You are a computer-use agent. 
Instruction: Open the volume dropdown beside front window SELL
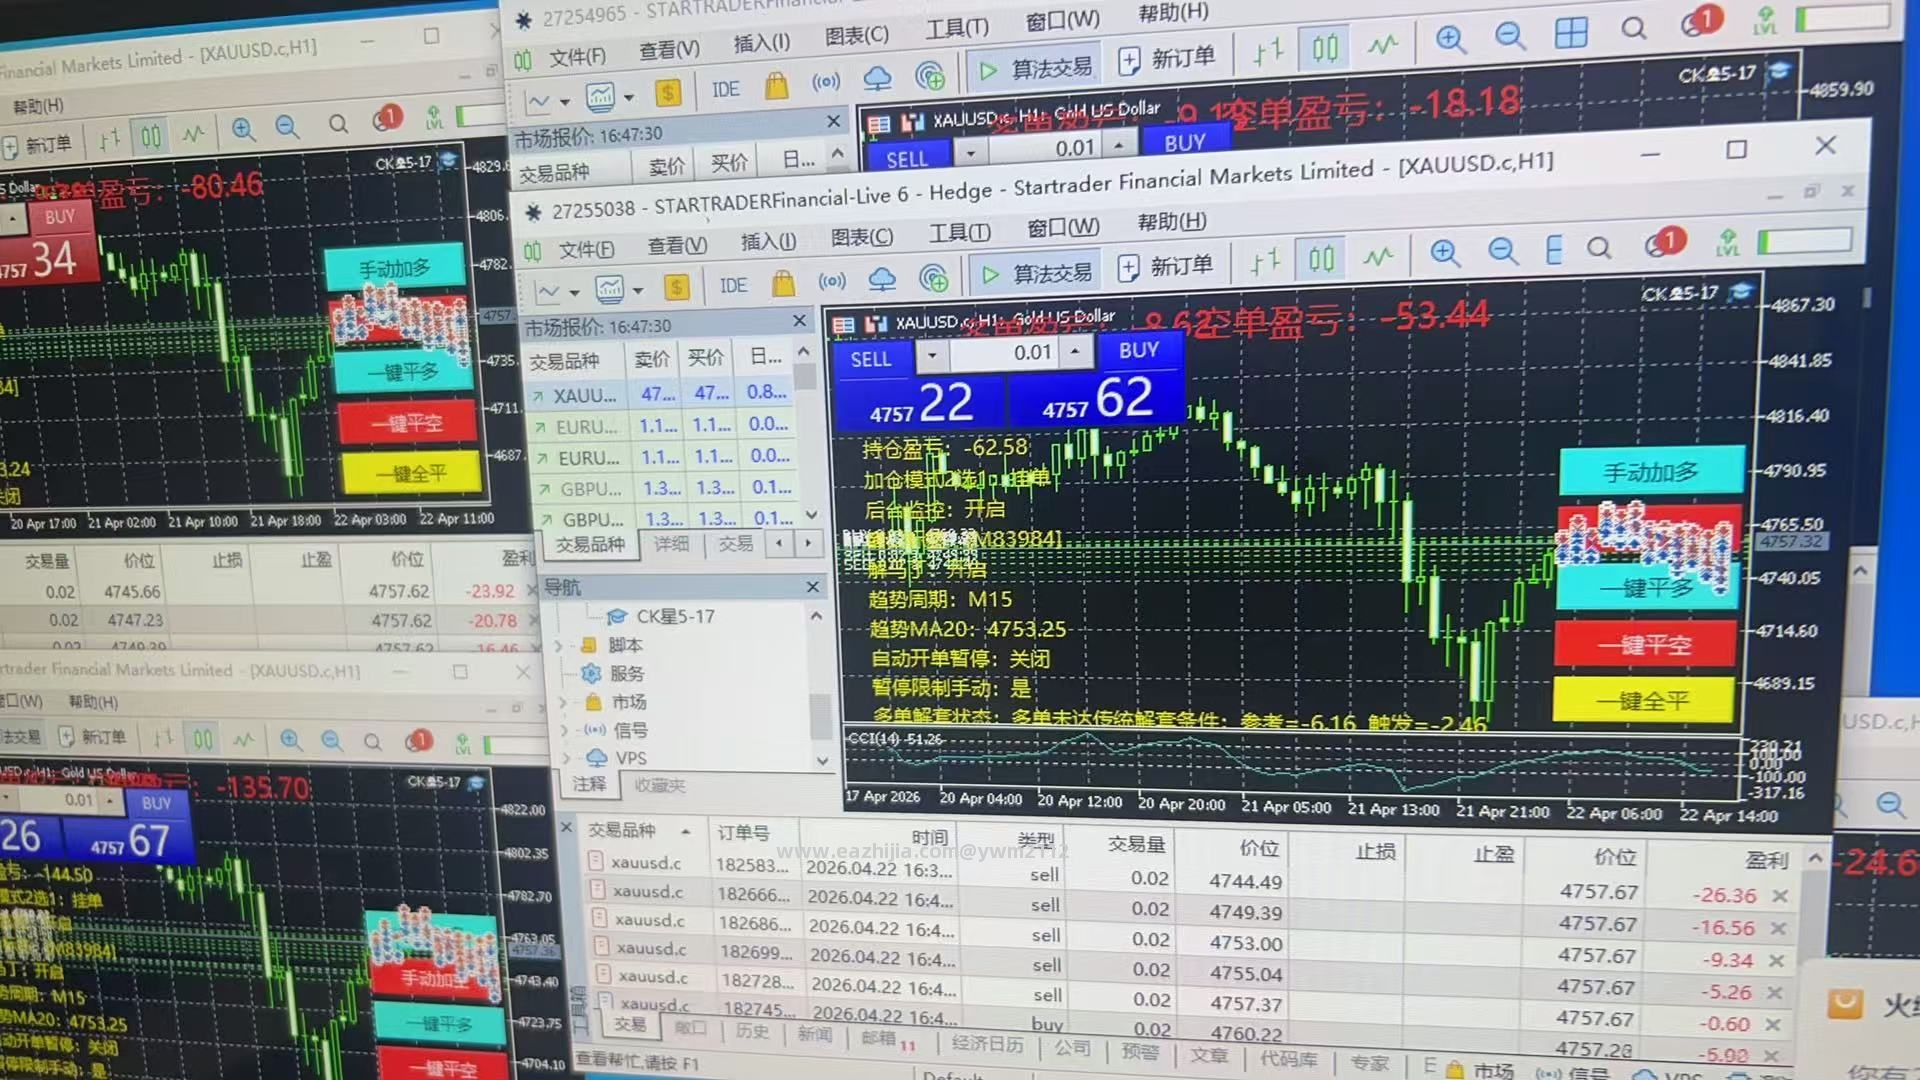click(932, 355)
